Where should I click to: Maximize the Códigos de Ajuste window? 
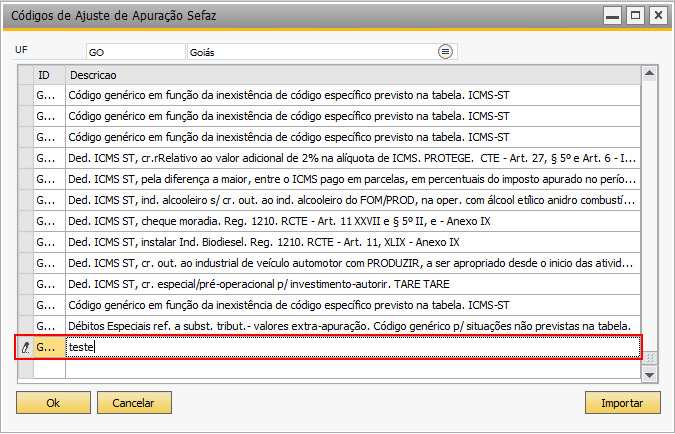[635, 16]
